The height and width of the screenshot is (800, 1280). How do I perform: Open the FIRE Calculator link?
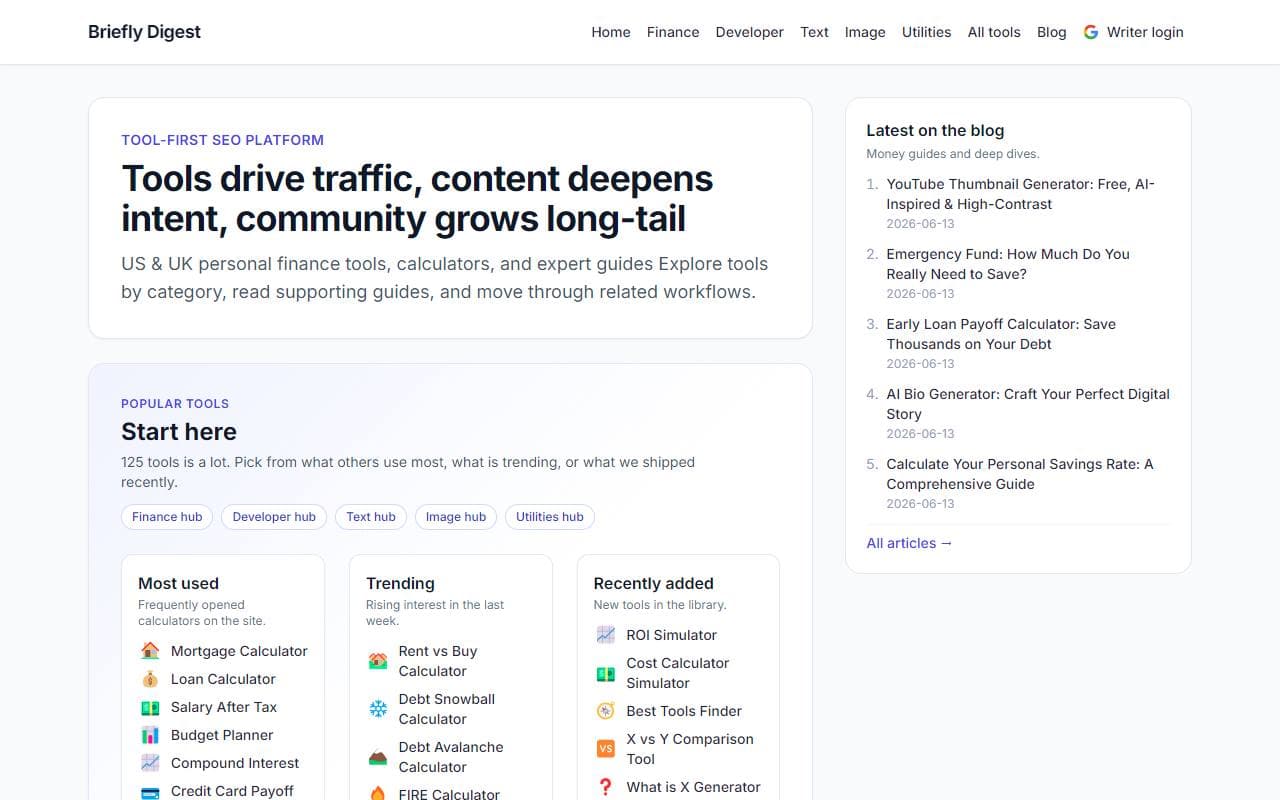tap(449, 794)
